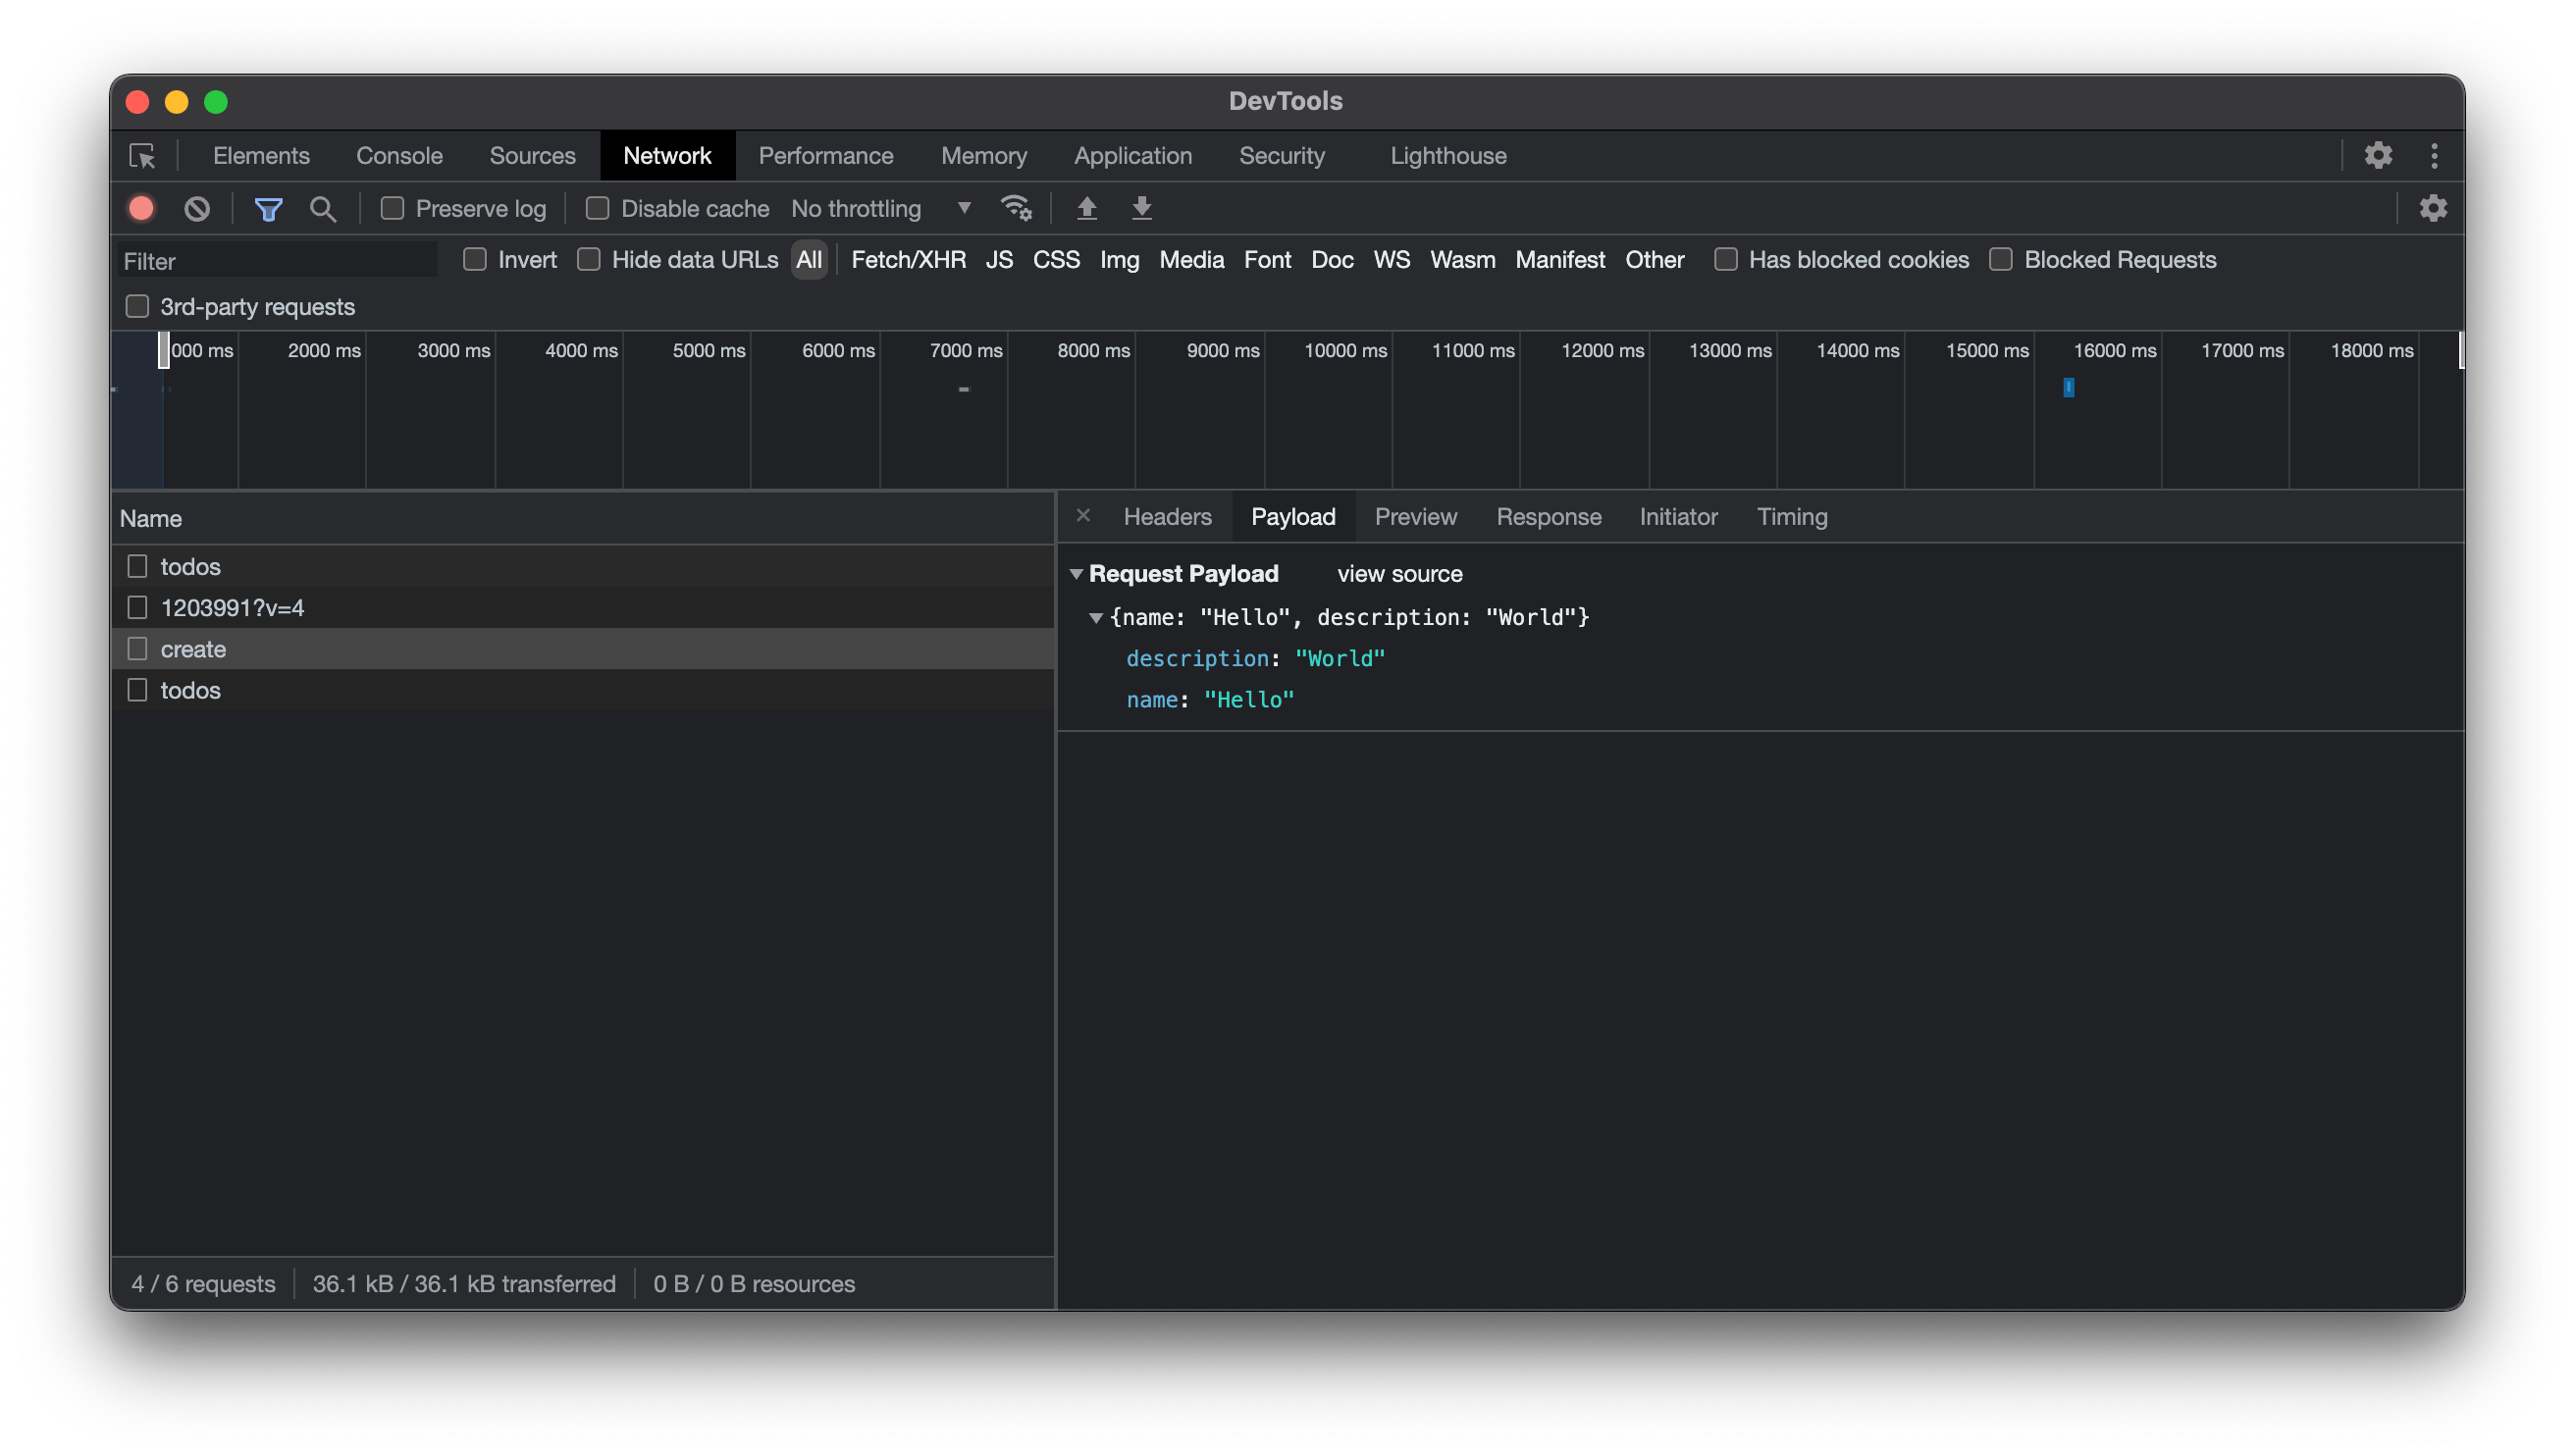This screenshot has height=1456, width=2575.
Task: Tick the checkbox beside 1203991?v=4
Action: point(137,608)
